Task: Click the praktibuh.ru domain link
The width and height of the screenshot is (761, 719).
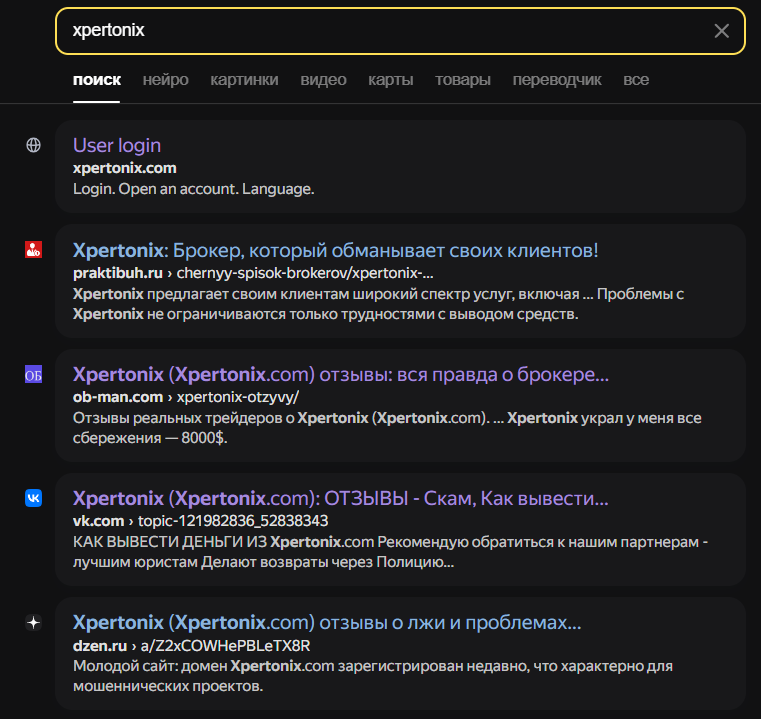Action: tap(118, 273)
